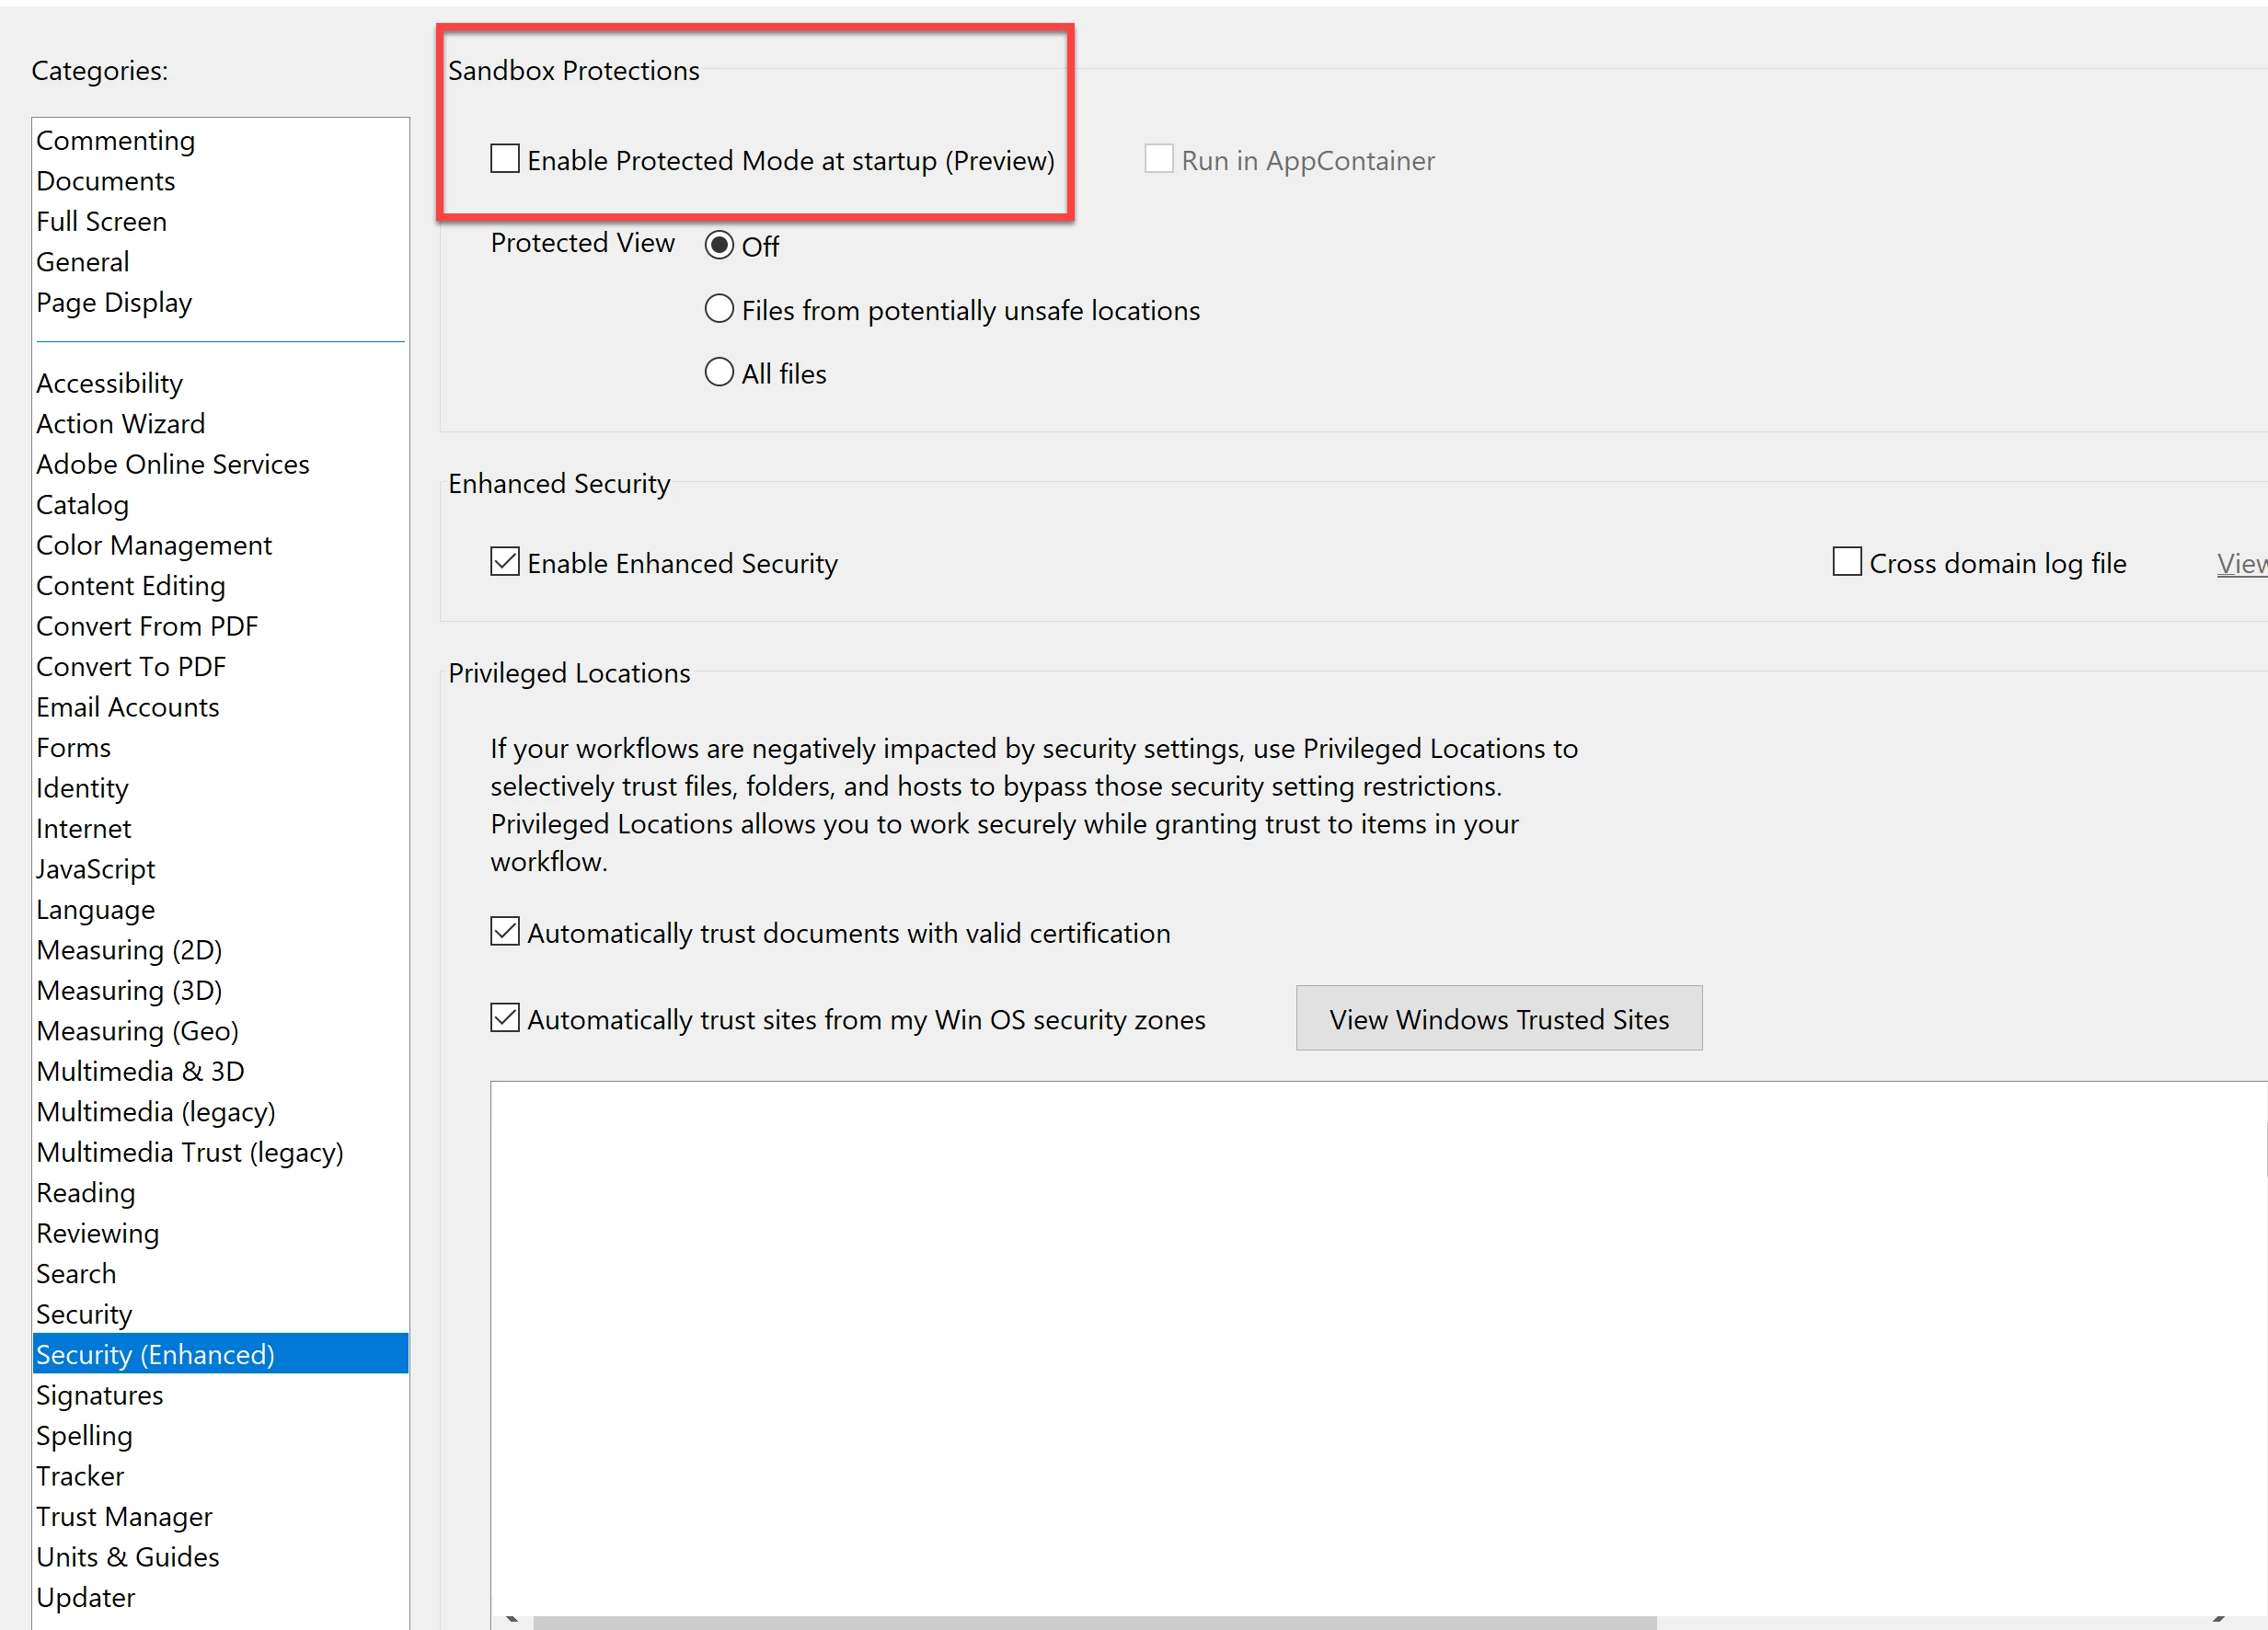Toggle trust sites from Win OS zones
Screen dimensions: 2268x1630
pos(505,1018)
